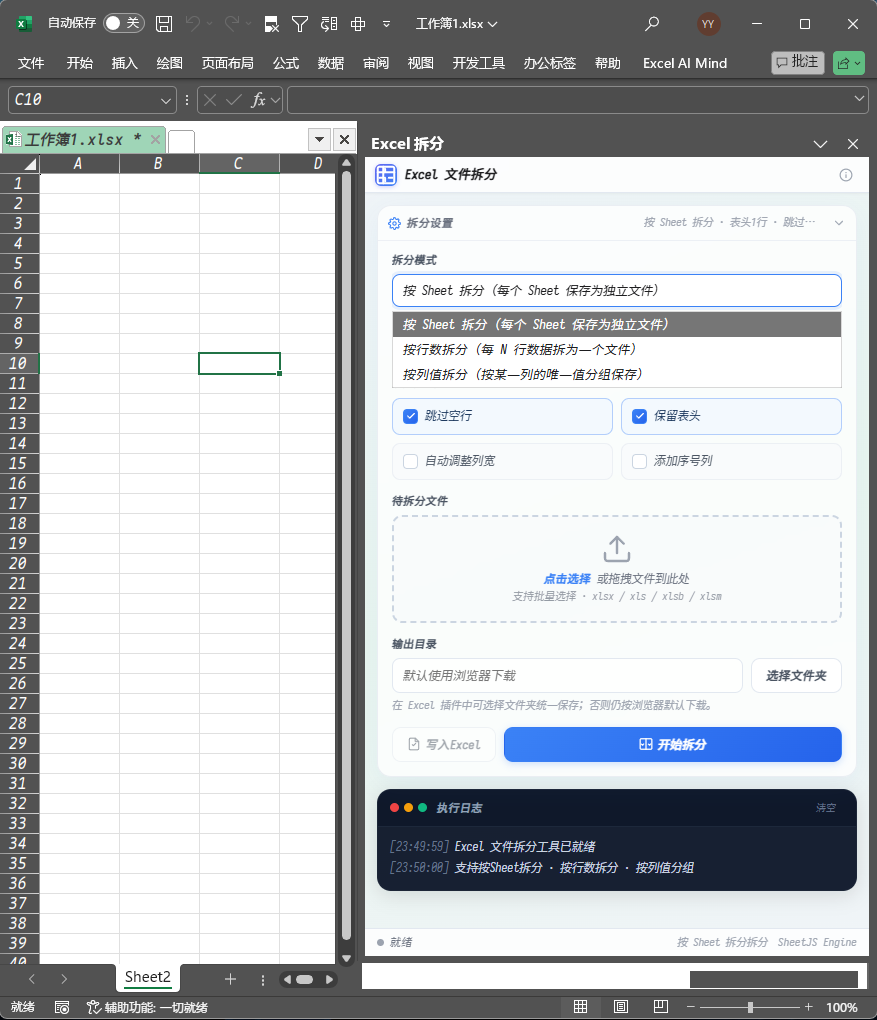The width and height of the screenshot is (877, 1020).
Task: Open the document tab list dropdown arrow
Action: click(x=319, y=139)
